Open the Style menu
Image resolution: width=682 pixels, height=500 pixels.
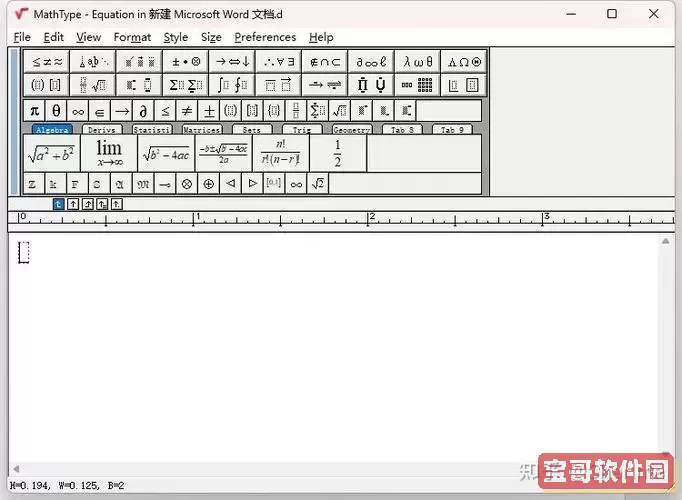[176, 37]
